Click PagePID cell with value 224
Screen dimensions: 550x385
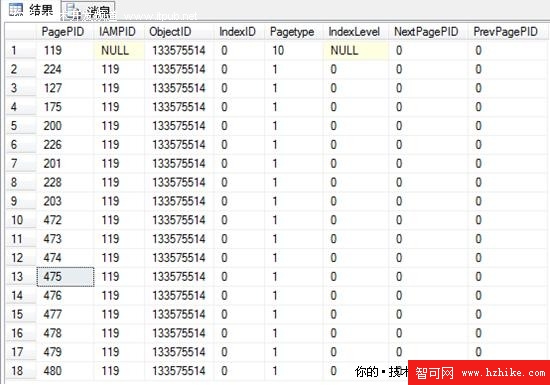pyautogui.click(x=65, y=69)
